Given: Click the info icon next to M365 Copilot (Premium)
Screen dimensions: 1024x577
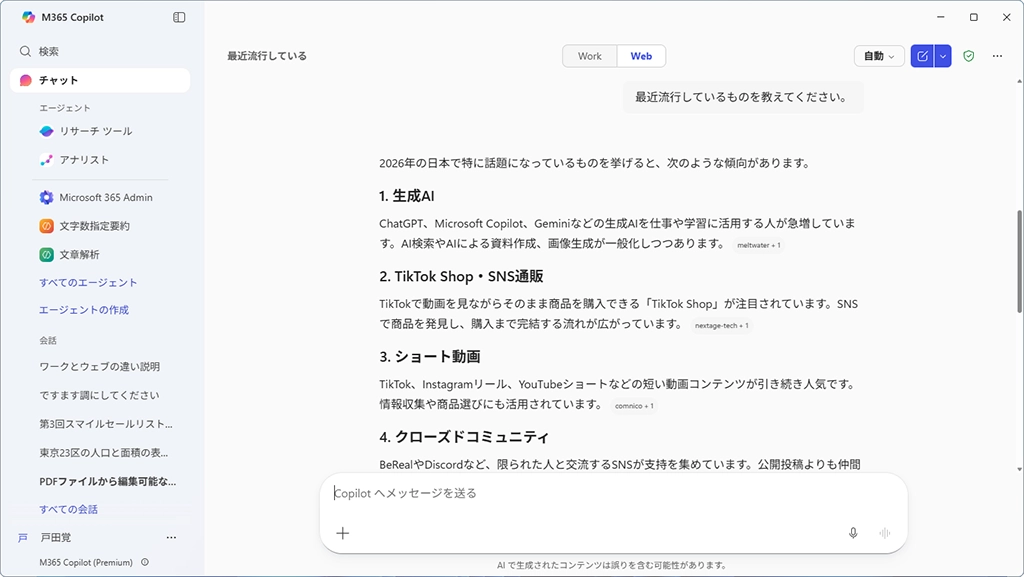Looking at the screenshot, I should coord(145,562).
